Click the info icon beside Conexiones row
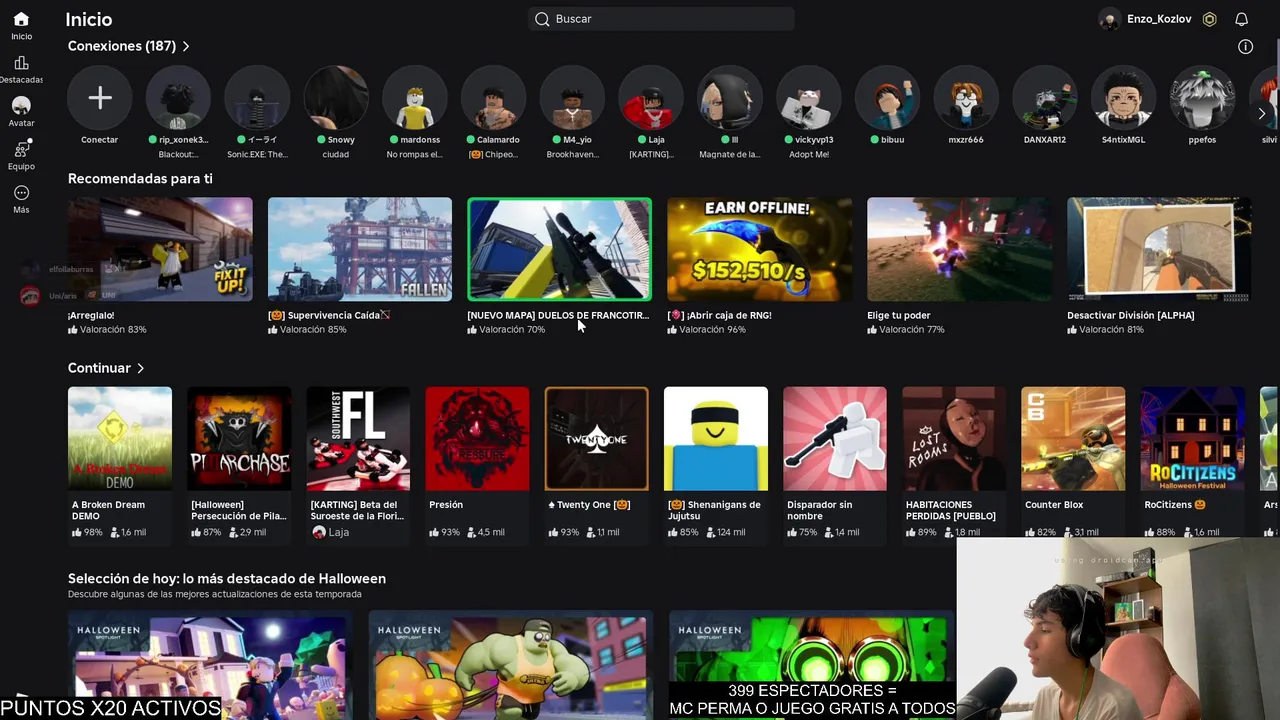The height and width of the screenshot is (720, 1280). coord(1245,46)
